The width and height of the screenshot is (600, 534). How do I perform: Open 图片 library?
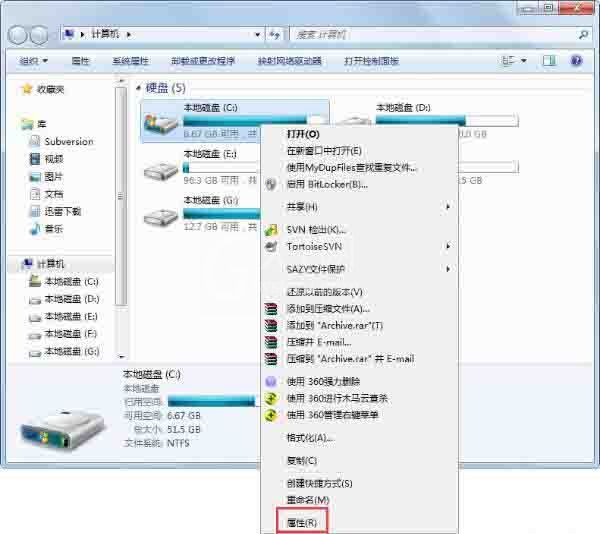tap(54, 176)
